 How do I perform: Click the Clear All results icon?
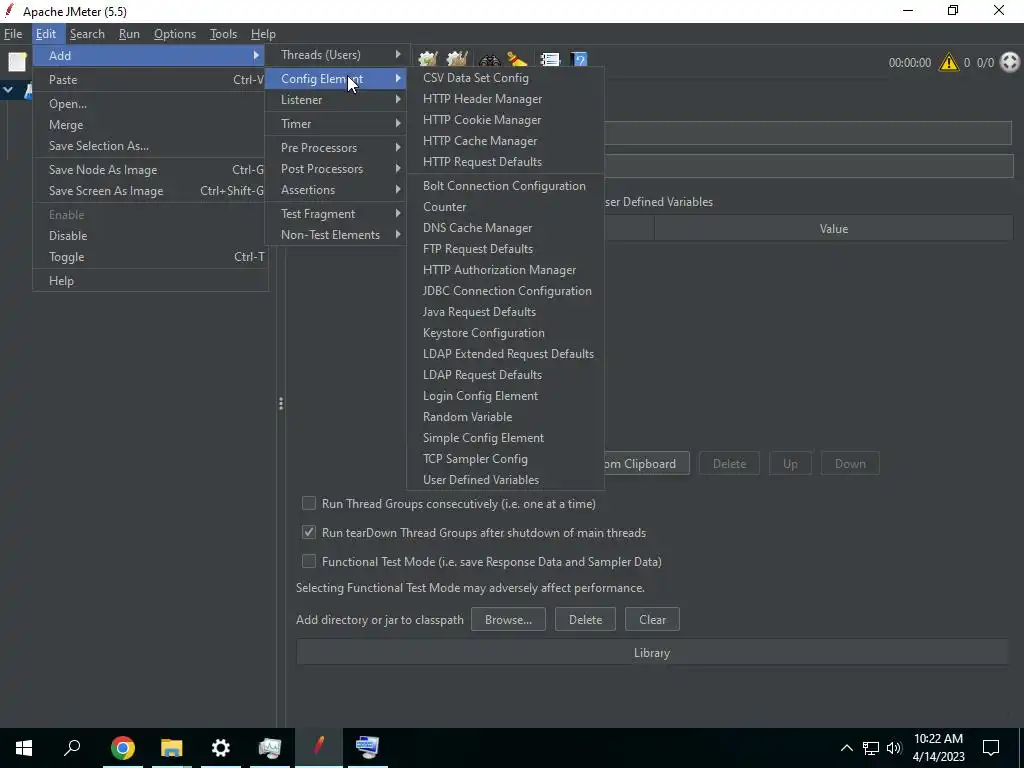pyautogui.click(x=457, y=61)
